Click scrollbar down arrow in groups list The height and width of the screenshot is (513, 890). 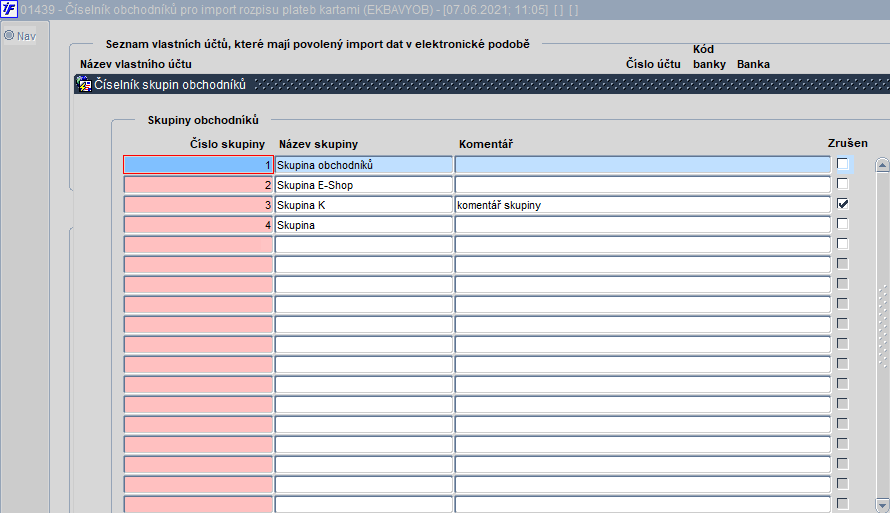[x=882, y=504]
